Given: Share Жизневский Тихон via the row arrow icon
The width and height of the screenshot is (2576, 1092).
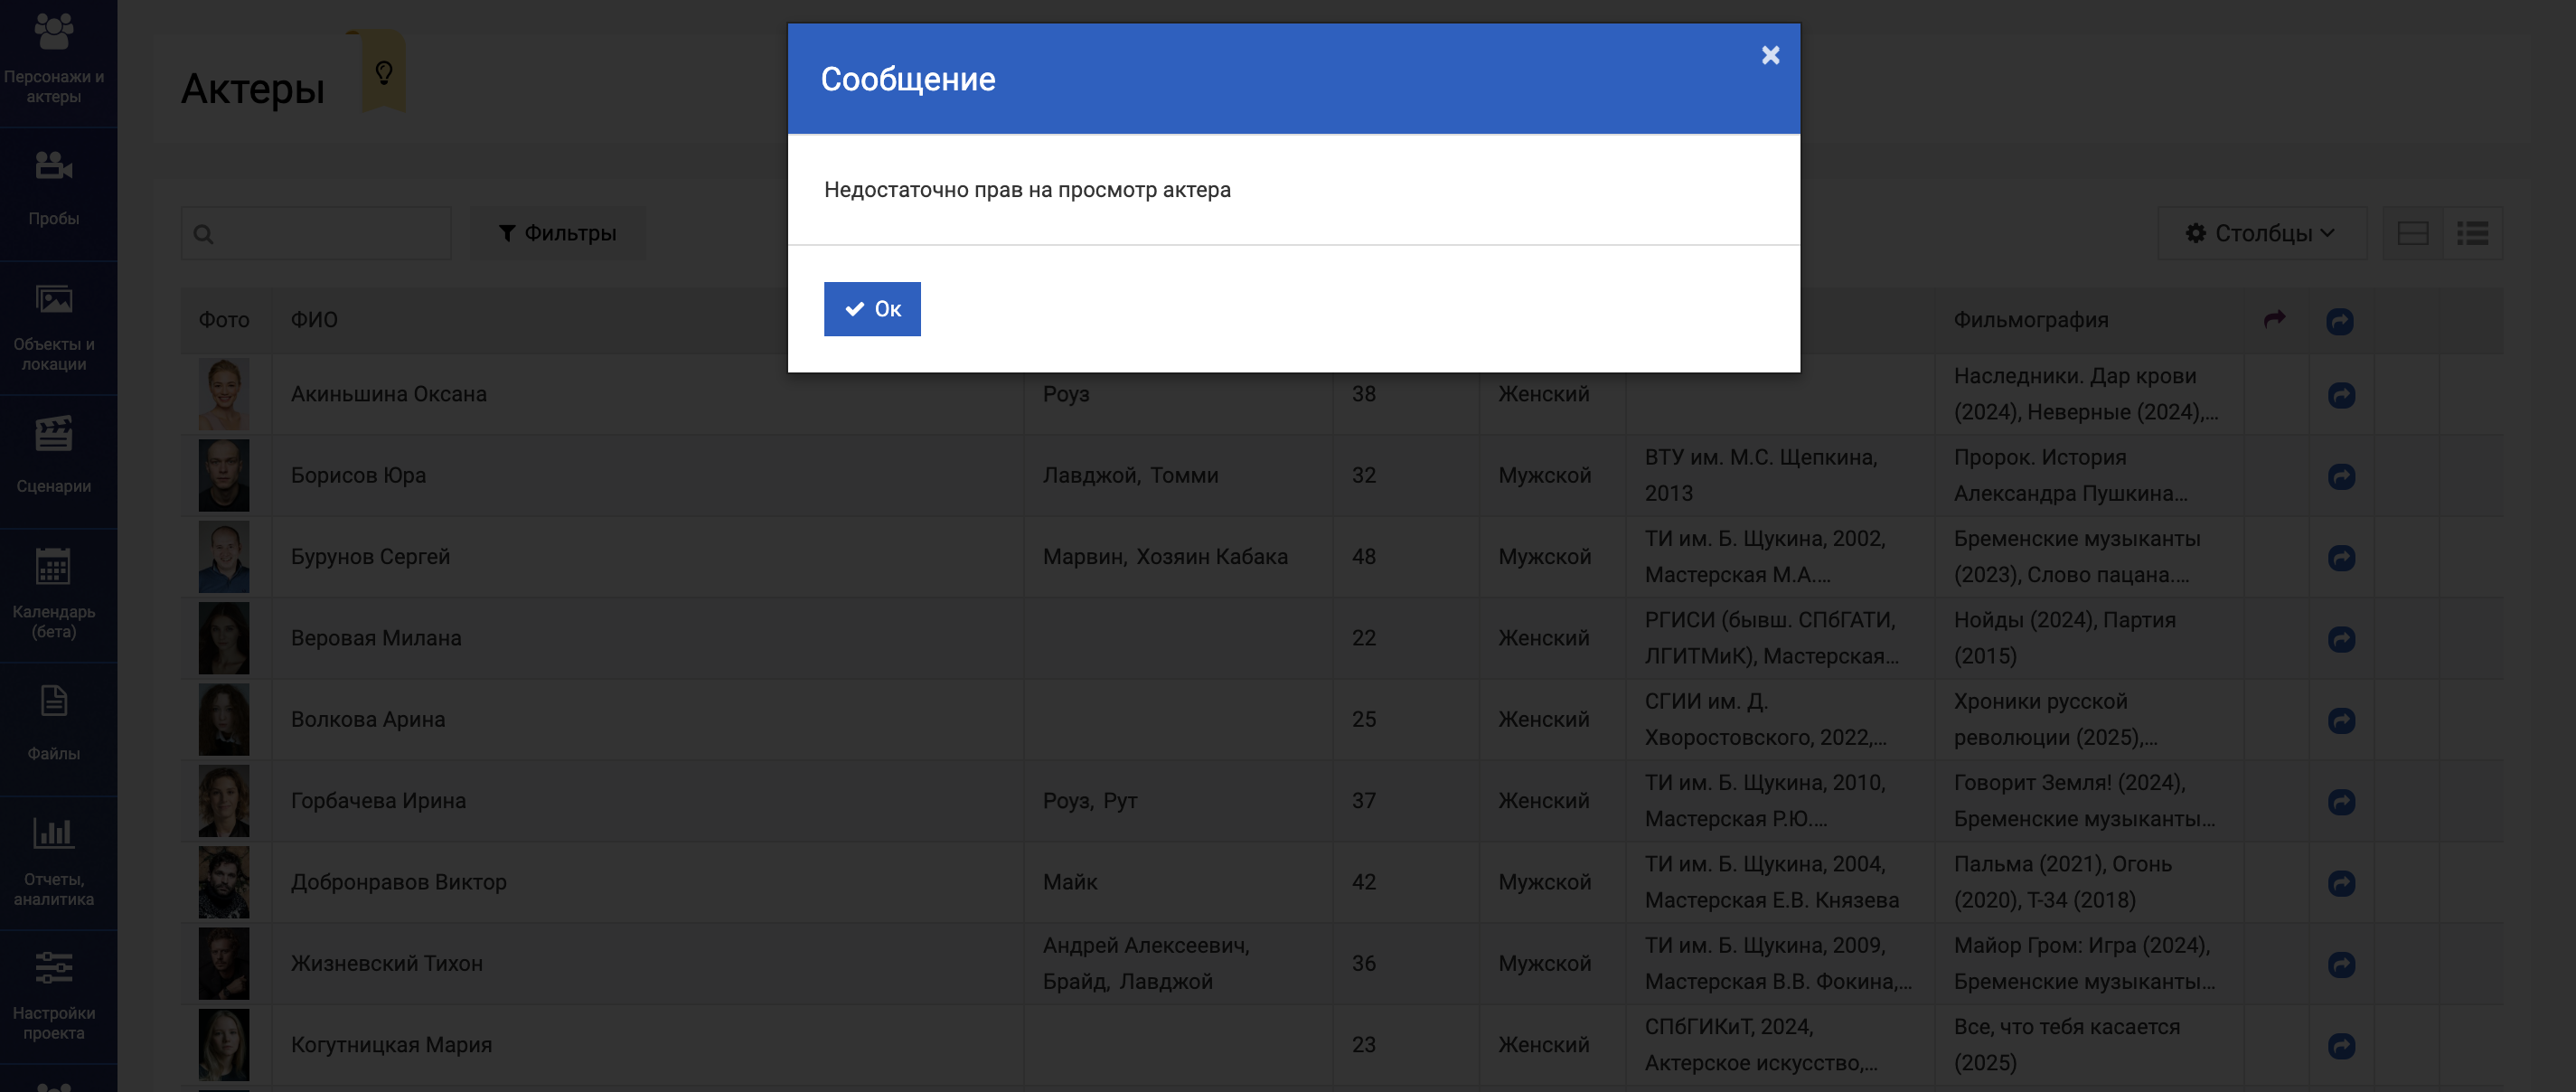Looking at the screenshot, I should pyautogui.click(x=2341, y=964).
